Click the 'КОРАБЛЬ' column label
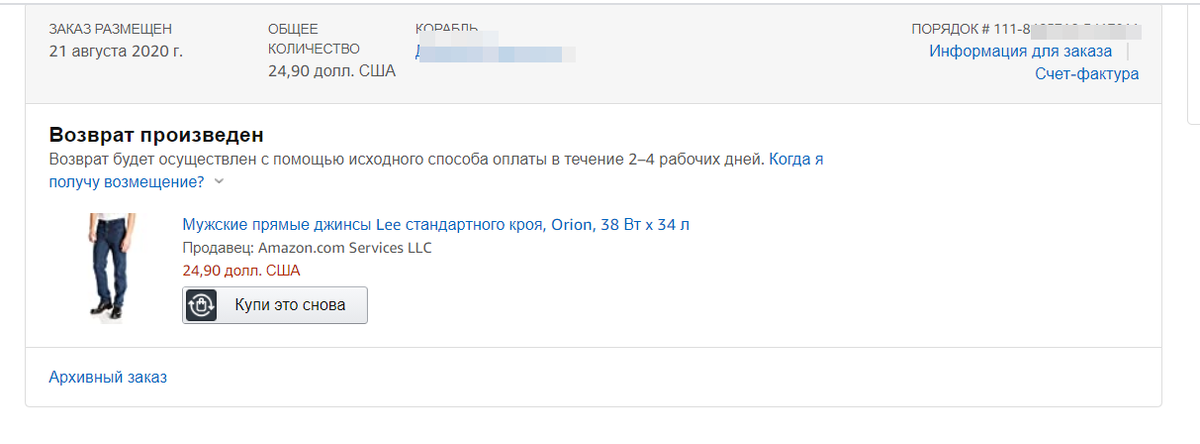 coord(446,27)
